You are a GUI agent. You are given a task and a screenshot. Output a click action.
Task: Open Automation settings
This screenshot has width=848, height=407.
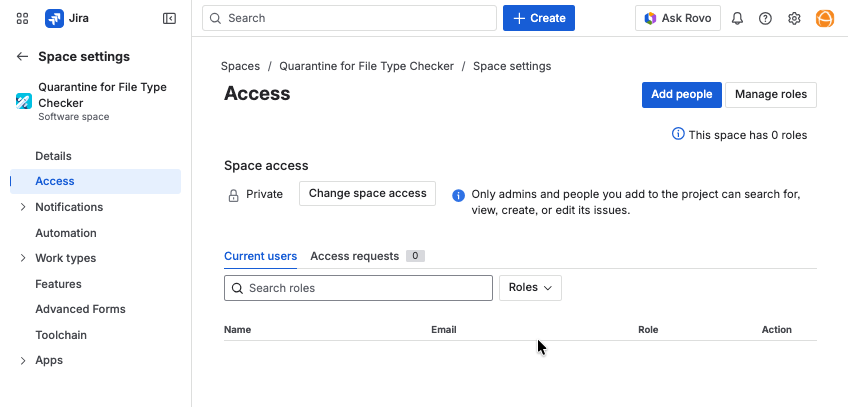(x=65, y=233)
